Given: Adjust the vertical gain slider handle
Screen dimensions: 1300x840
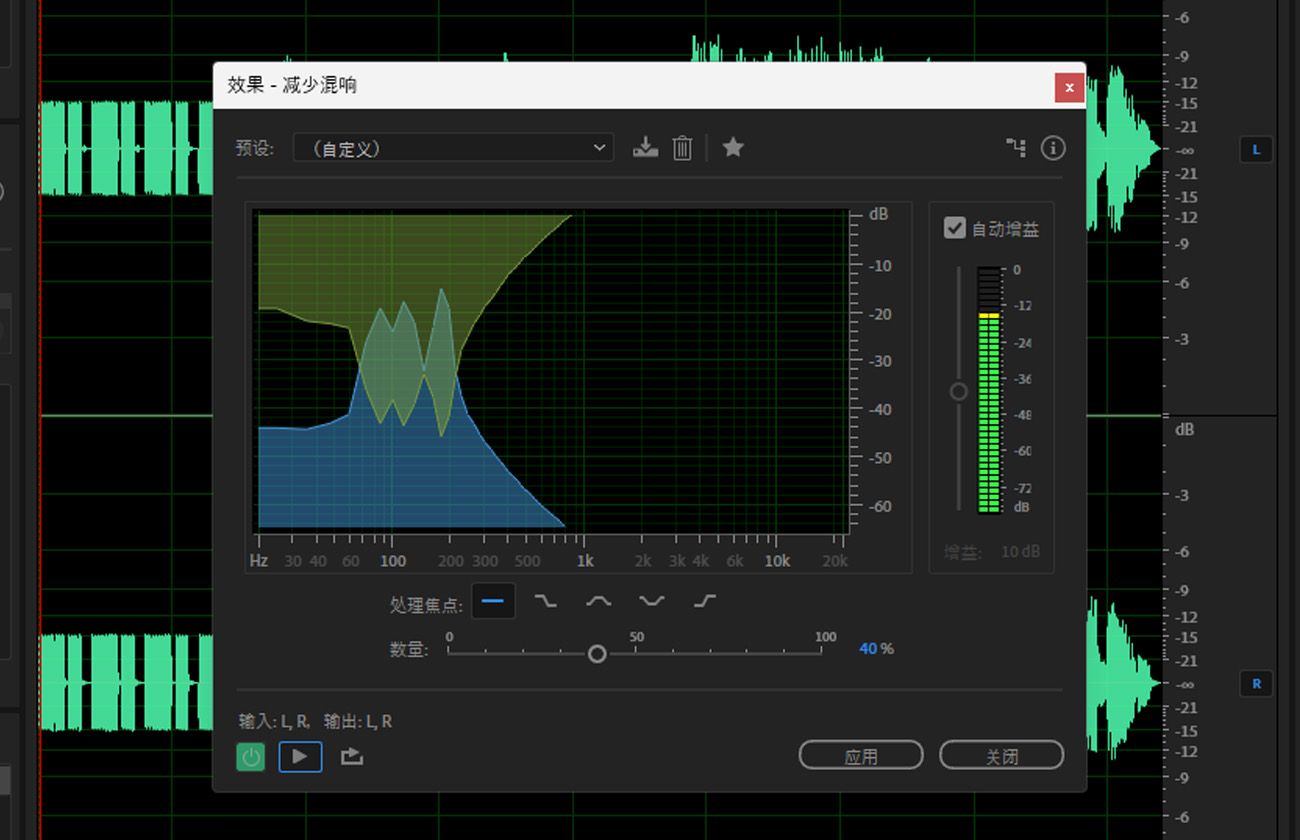Looking at the screenshot, I should click(x=959, y=391).
